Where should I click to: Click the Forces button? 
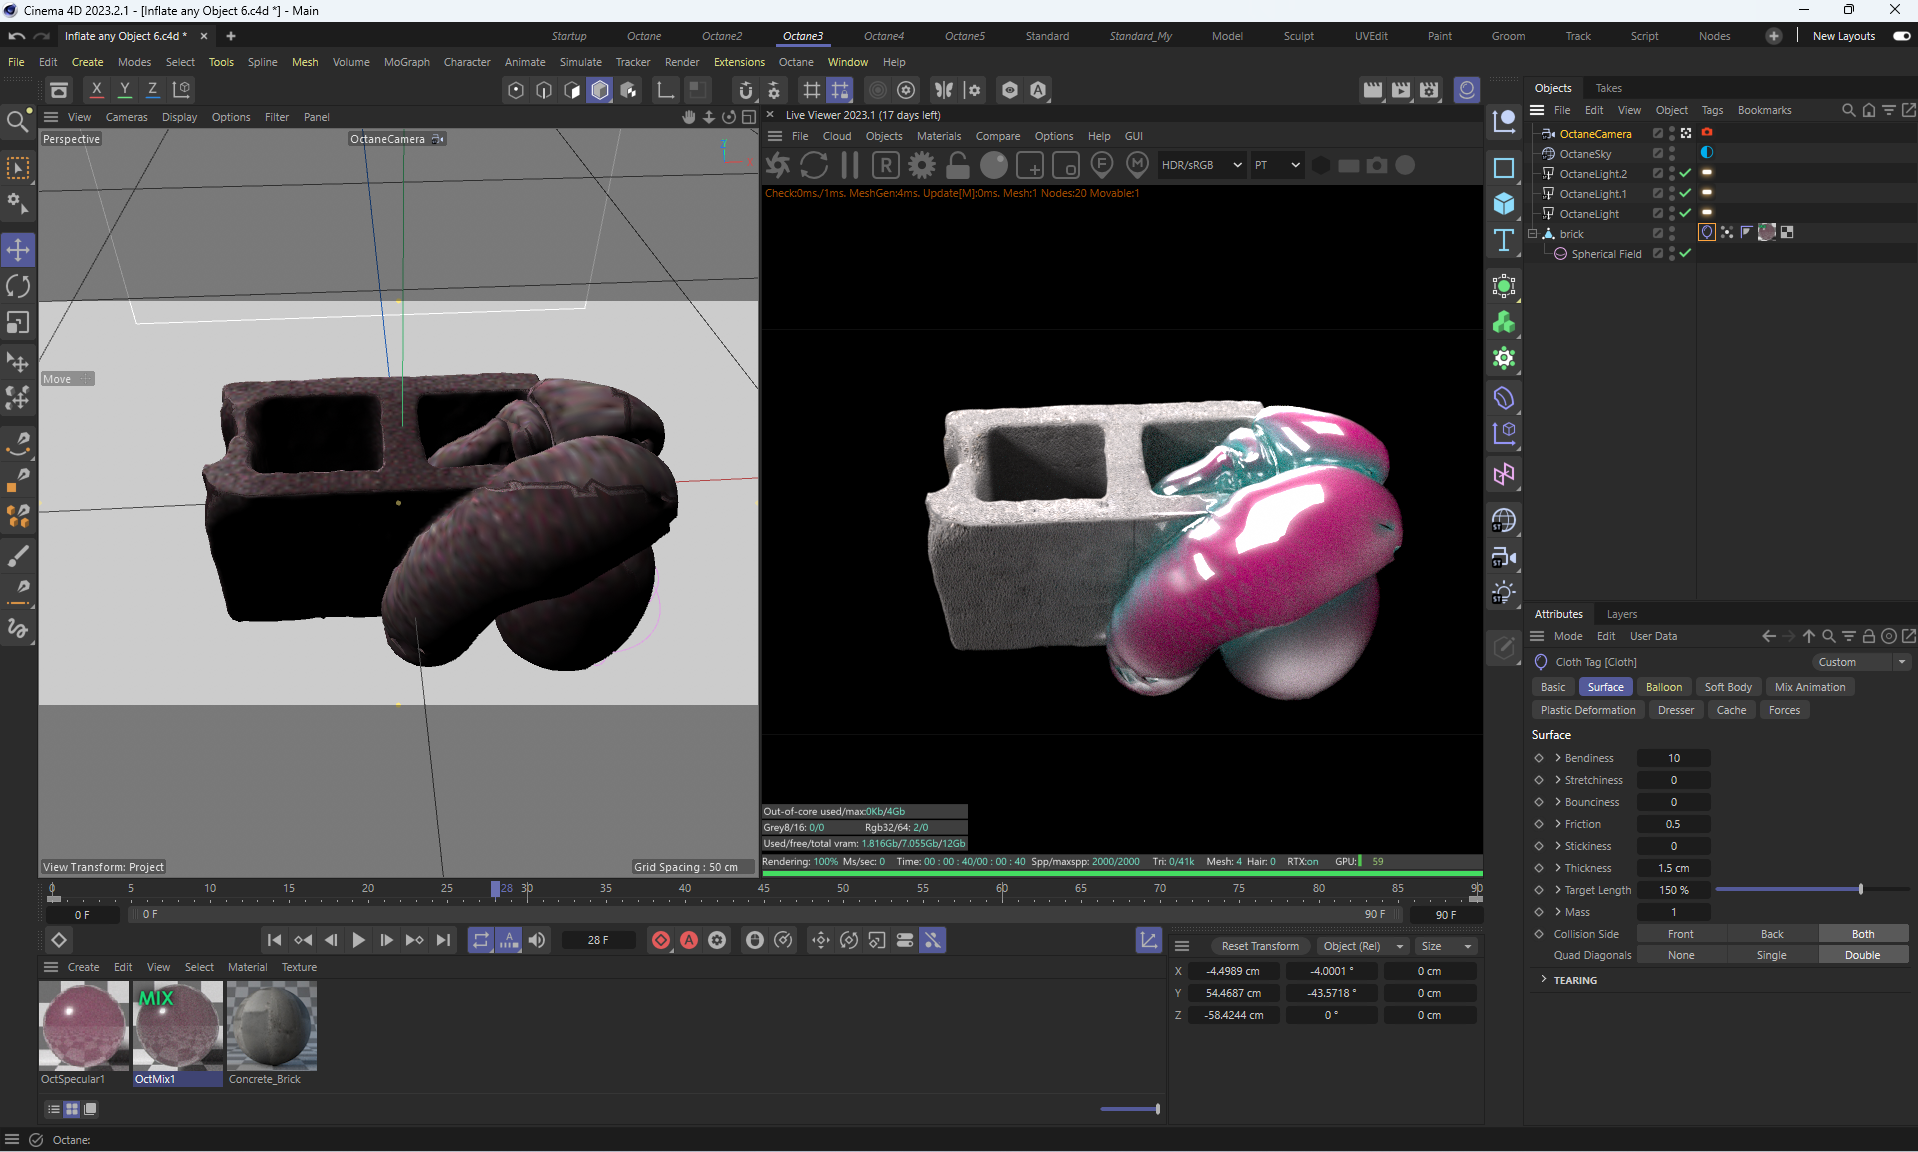pos(1783,710)
